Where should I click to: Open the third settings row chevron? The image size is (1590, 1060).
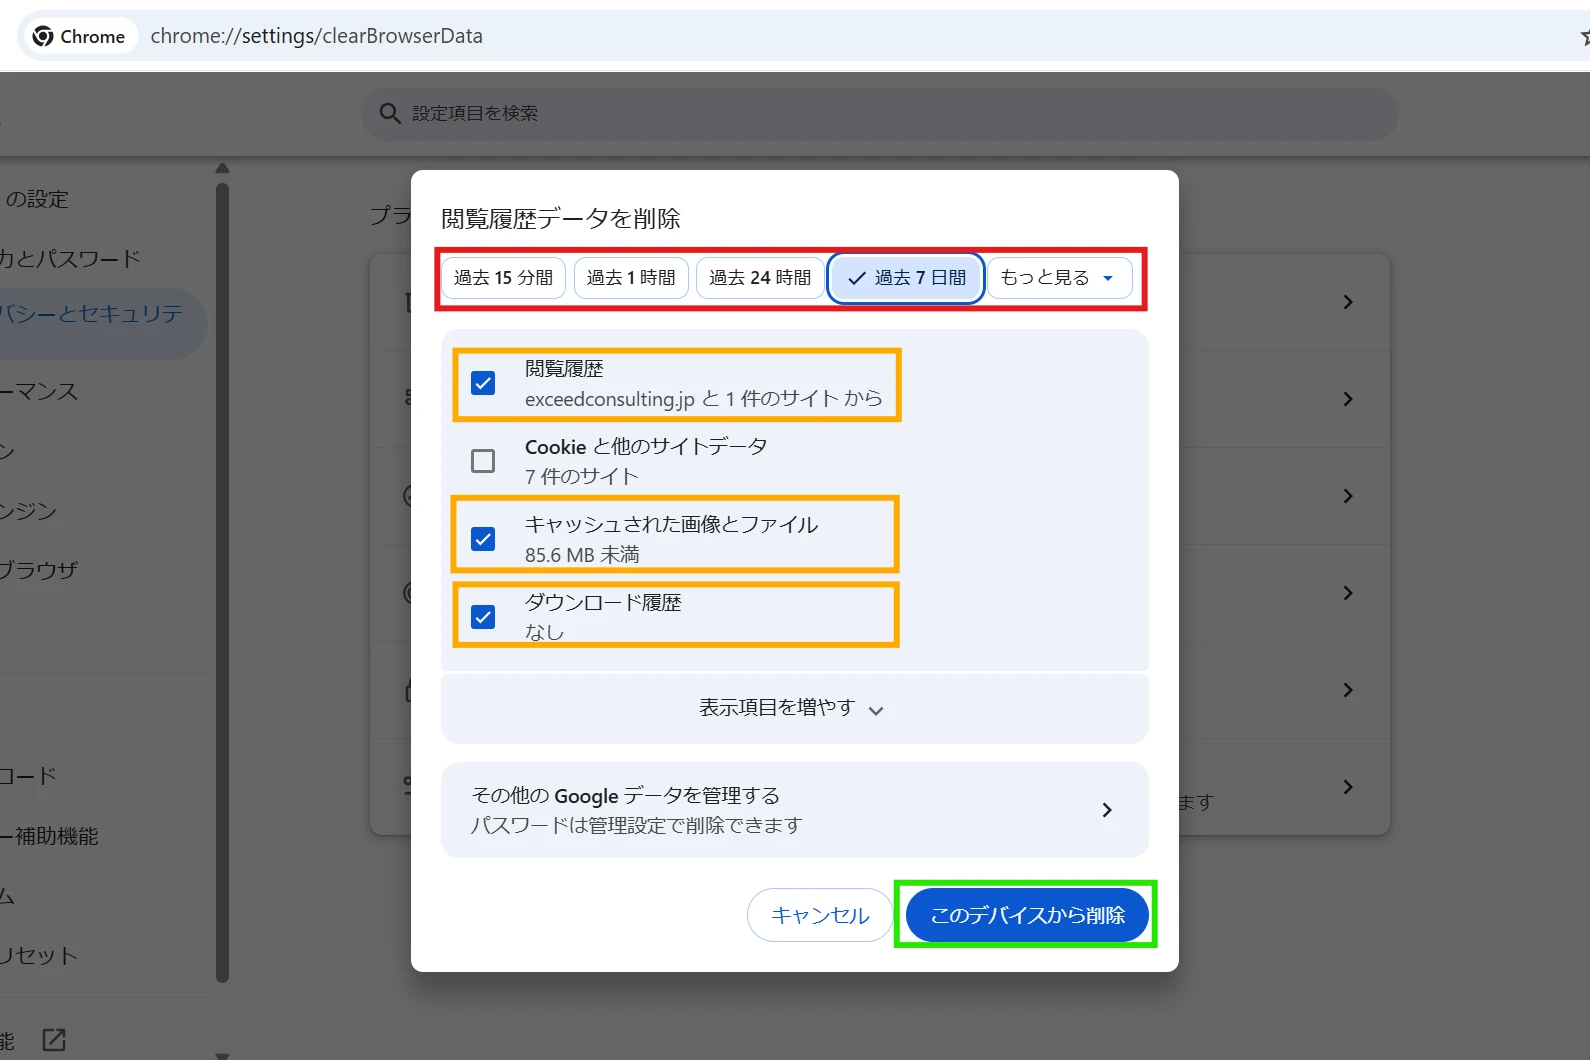coord(1348,496)
